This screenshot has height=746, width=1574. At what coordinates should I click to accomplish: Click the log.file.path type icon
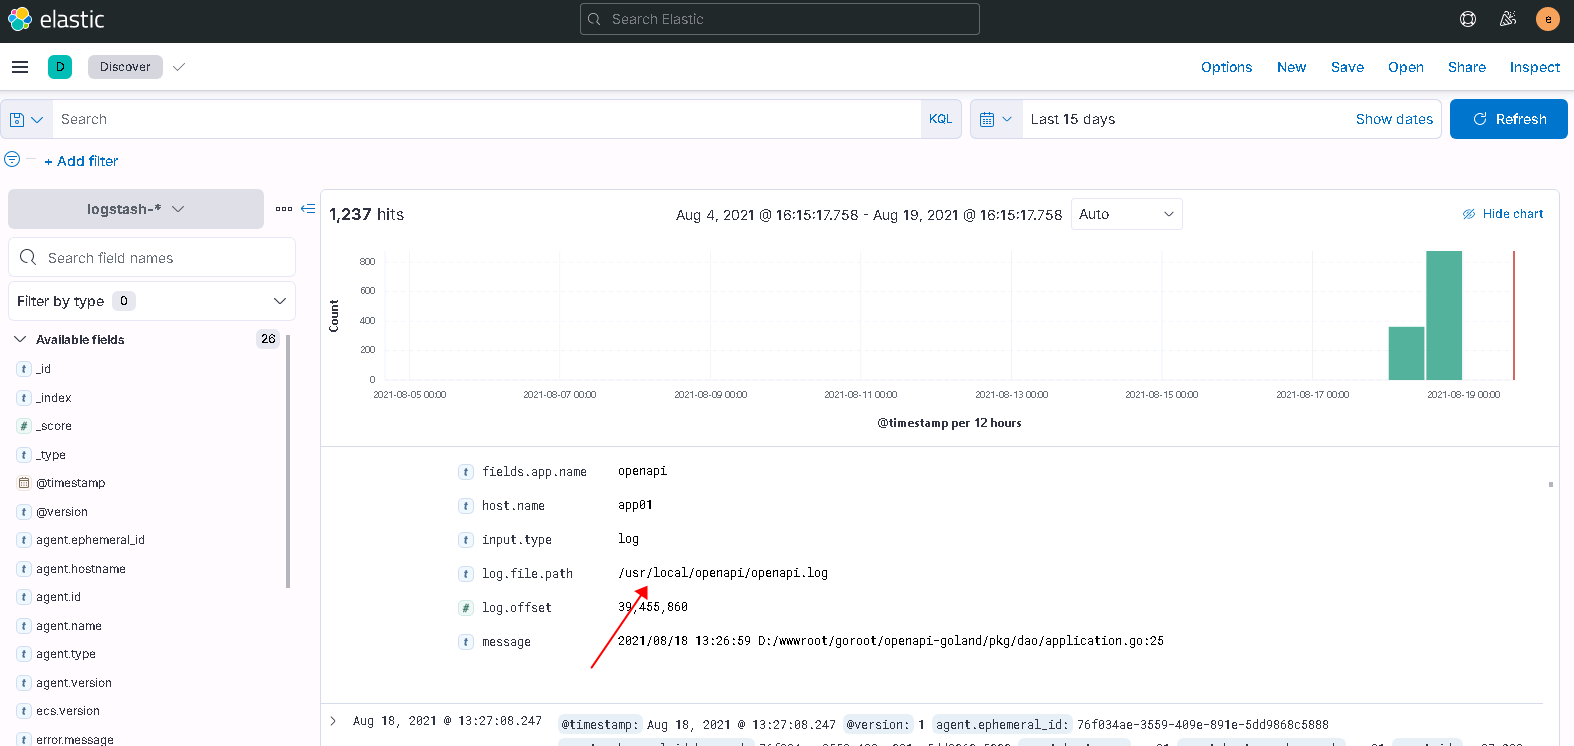coord(466,574)
